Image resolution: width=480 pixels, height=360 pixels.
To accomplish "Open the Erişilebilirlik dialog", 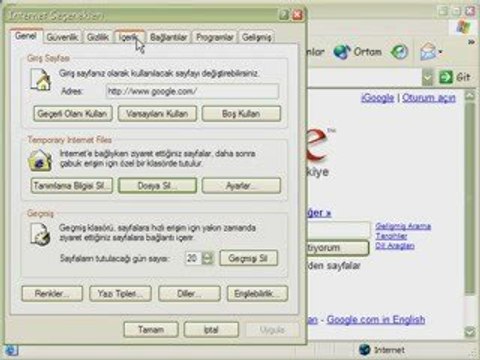I will 257,294.
